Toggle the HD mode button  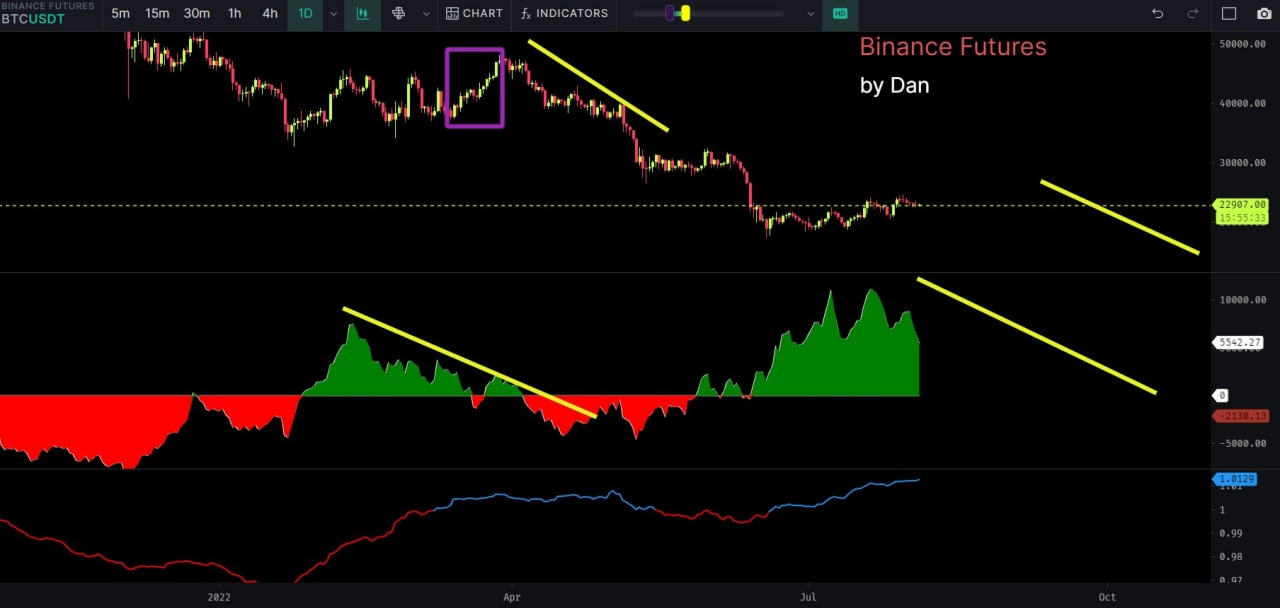[x=840, y=14]
